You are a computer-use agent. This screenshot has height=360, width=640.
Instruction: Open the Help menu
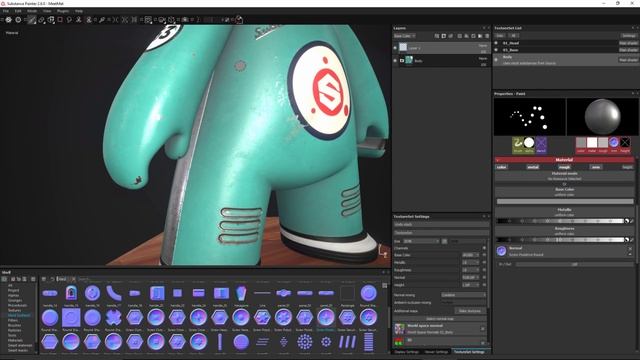pyautogui.click(x=79, y=11)
